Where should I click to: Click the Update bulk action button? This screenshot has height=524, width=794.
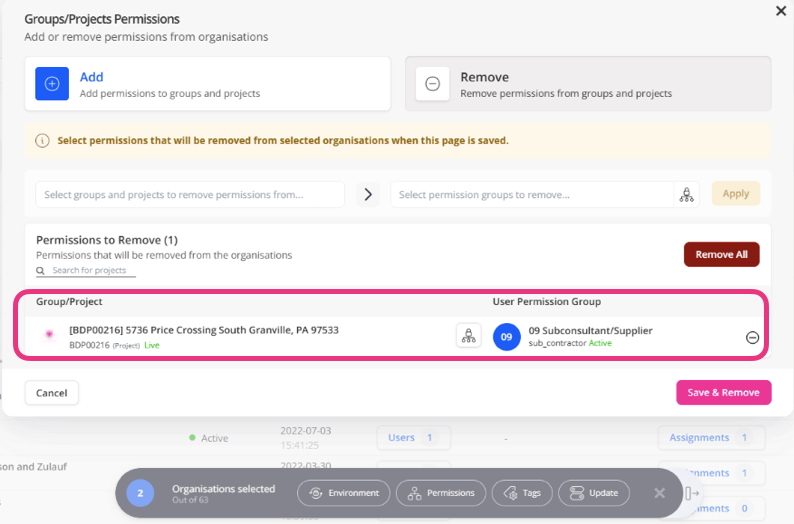tap(594, 493)
